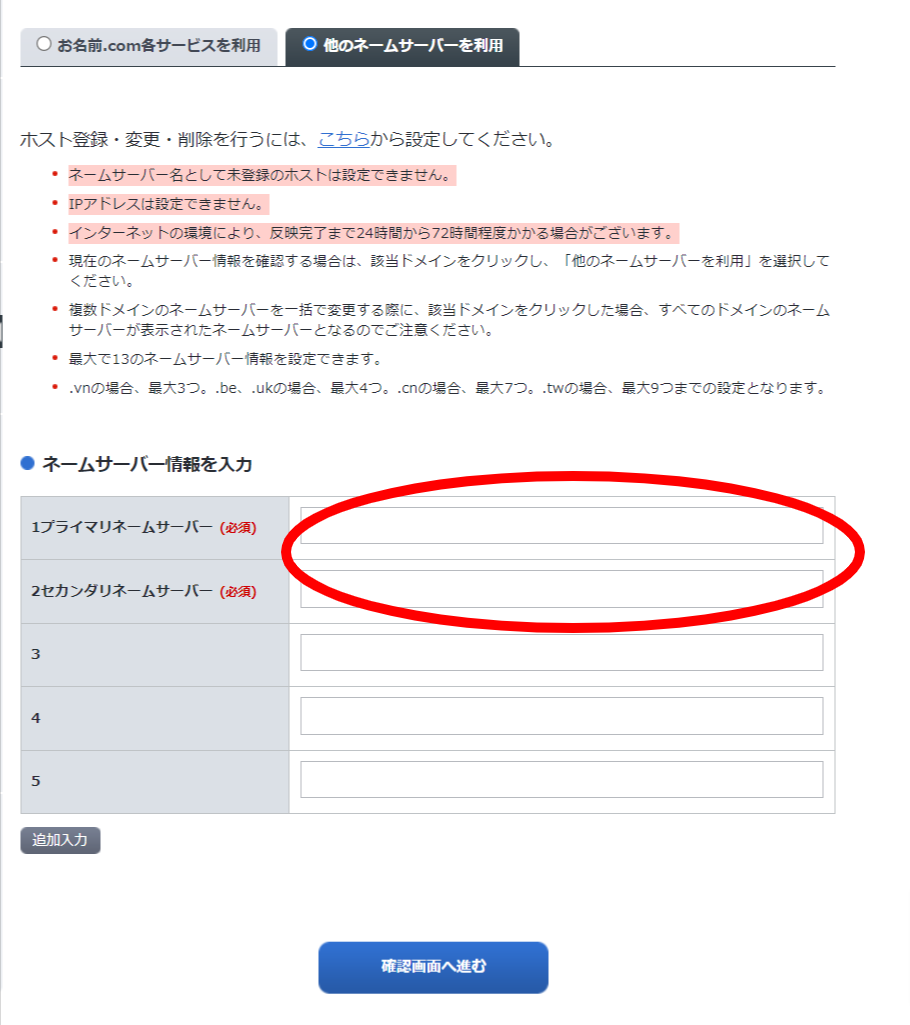Viewport: 910px width, 1025px height.
Task: Click the IPアドレスは設定できません notice
Action: pyautogui.click(x=169, y=204)
